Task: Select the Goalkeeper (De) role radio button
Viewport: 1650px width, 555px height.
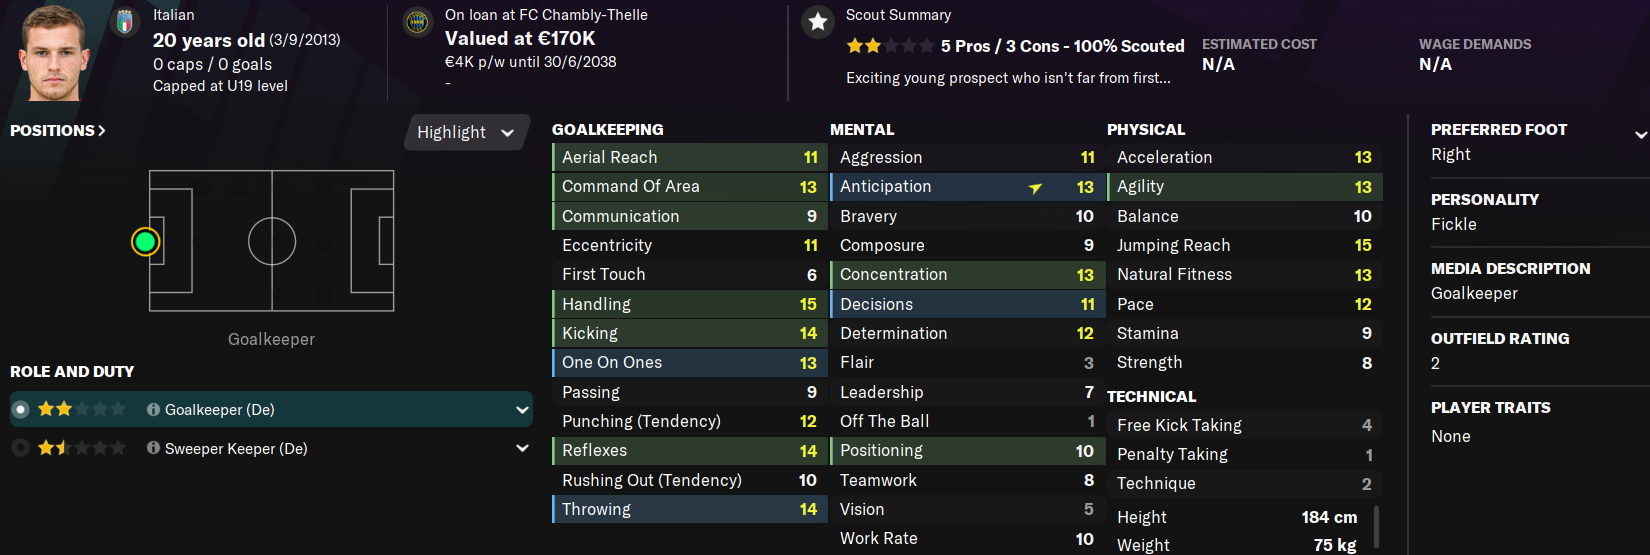Action: click(20, 410)
